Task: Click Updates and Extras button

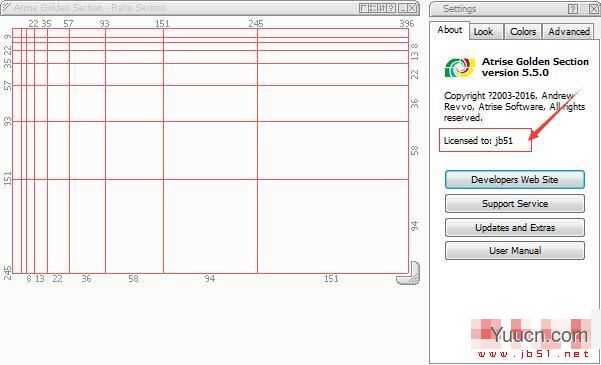Action: (x=515, y=228)
